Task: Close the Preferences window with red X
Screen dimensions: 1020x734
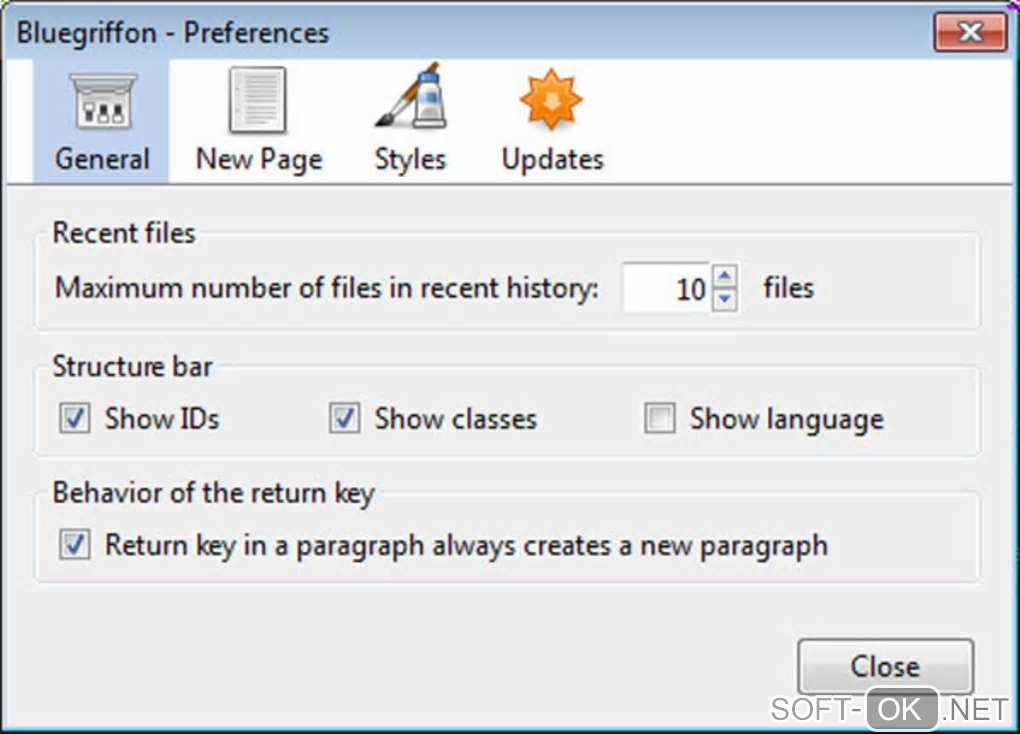Action: coord(969,33)
